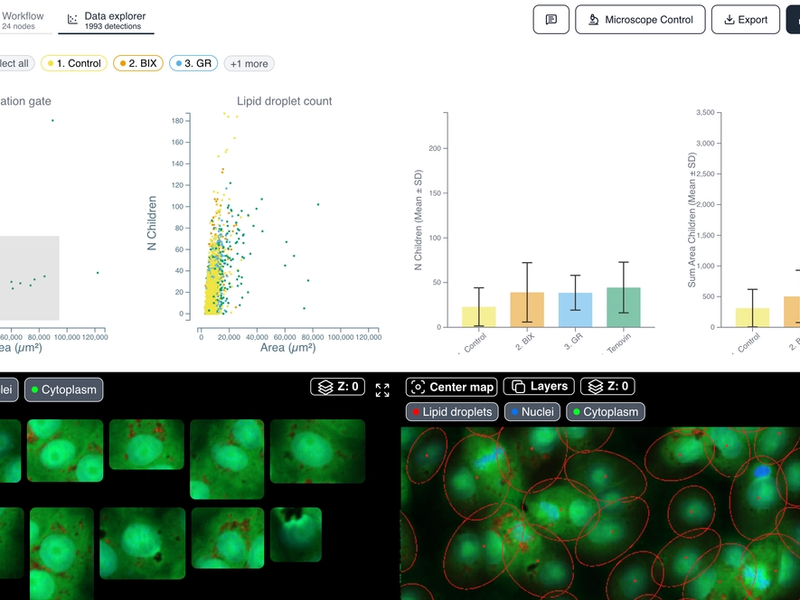Toggle the 3. GR group filter

(193, 63)
